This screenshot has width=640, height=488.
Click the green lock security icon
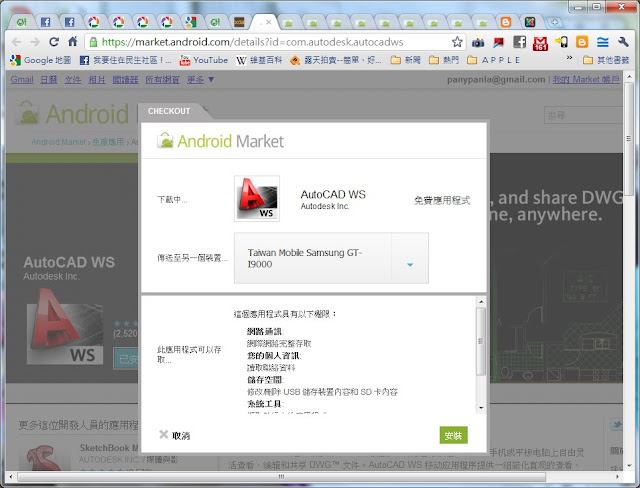(93, 42)
